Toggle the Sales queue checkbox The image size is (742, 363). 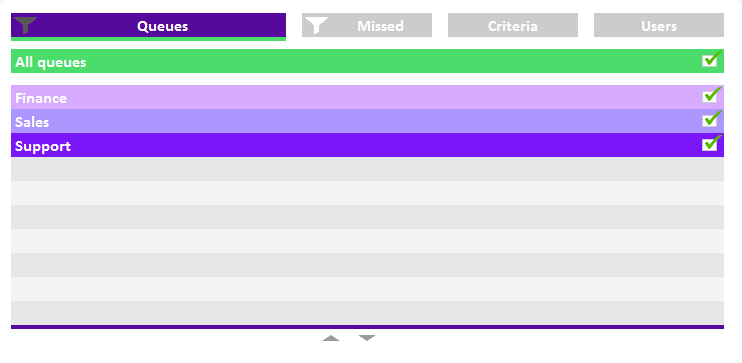pyautogui.click(x=710, y=120)
